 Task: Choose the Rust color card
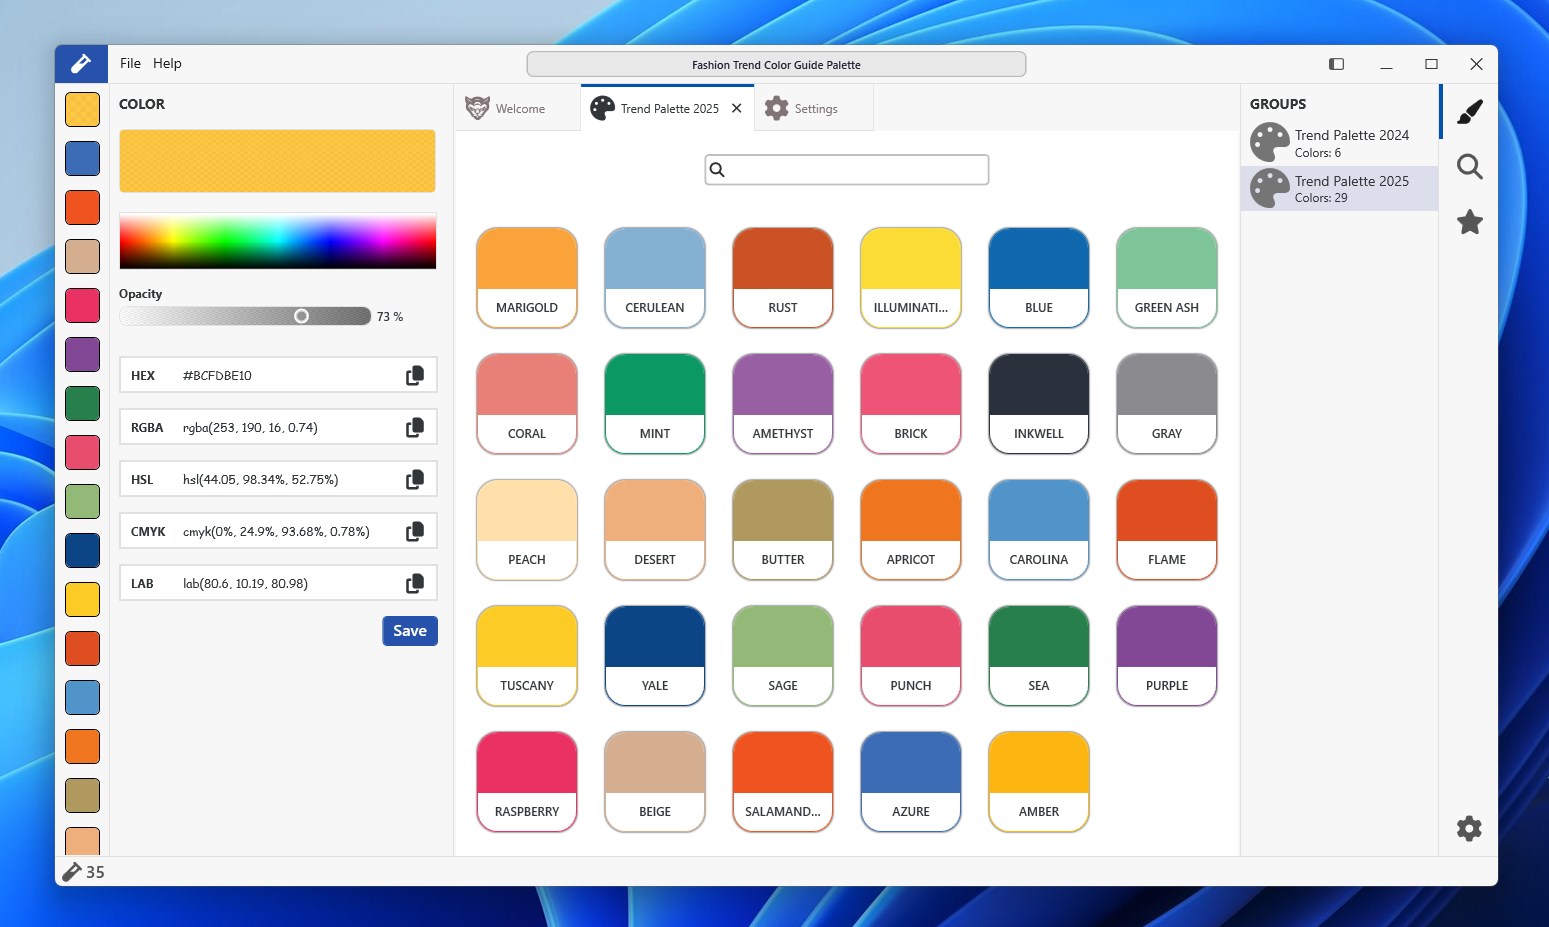point(783,278)
